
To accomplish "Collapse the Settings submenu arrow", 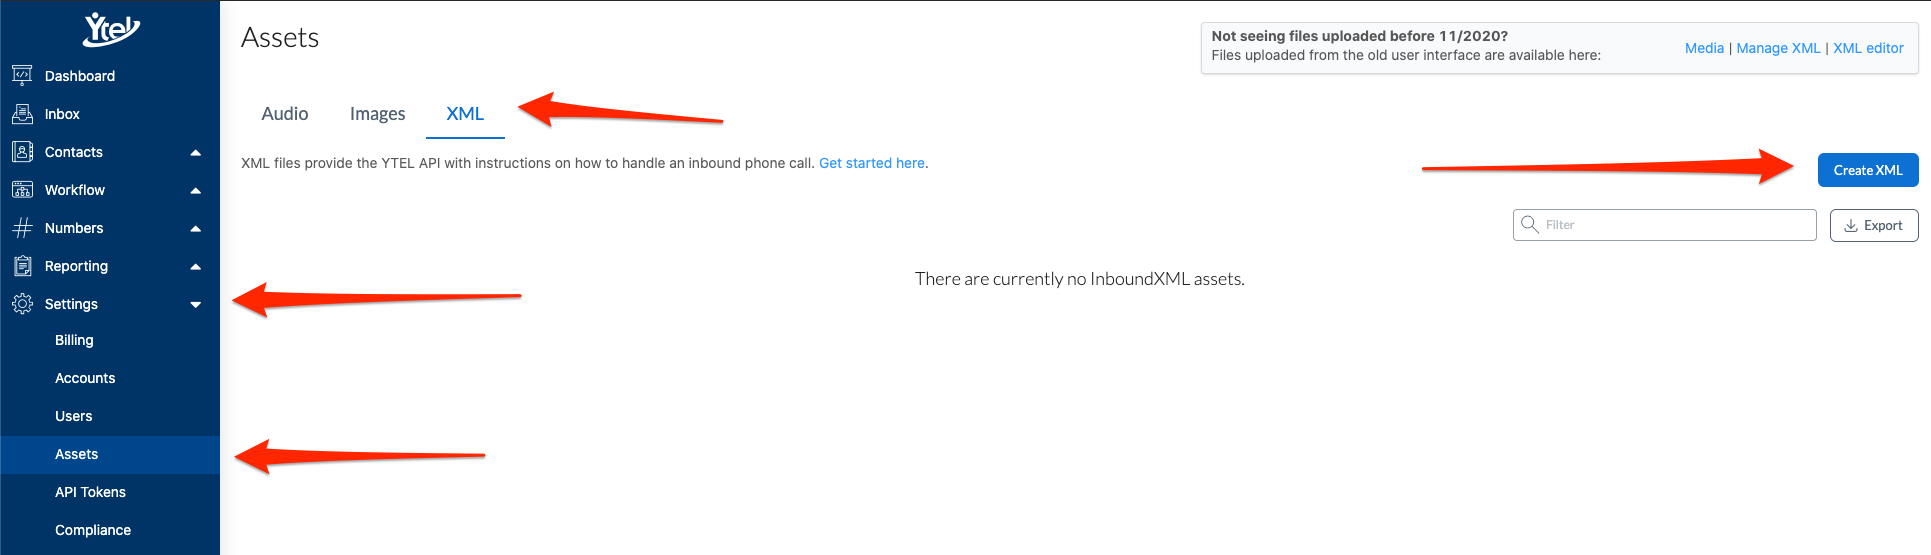I will (196, 304).
